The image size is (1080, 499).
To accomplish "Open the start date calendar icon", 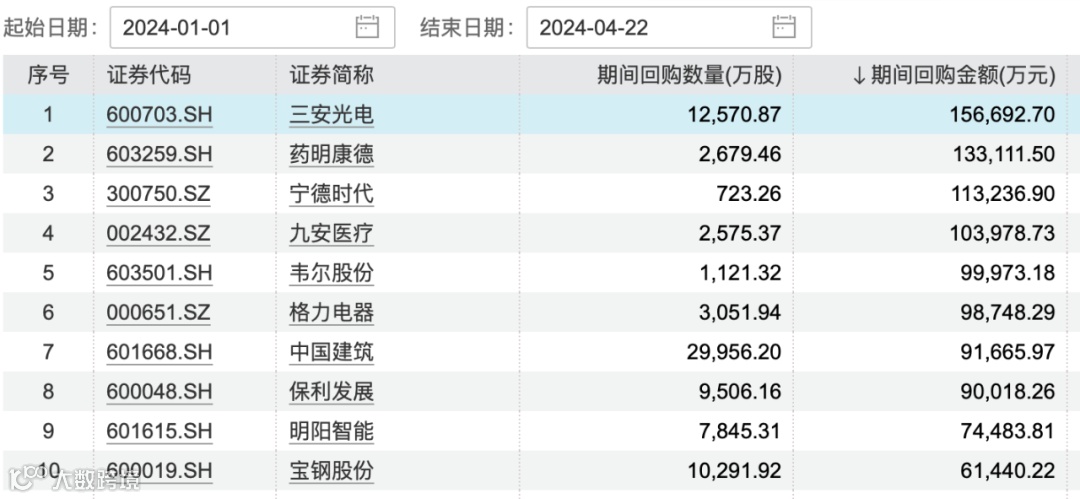I will 367,27.
